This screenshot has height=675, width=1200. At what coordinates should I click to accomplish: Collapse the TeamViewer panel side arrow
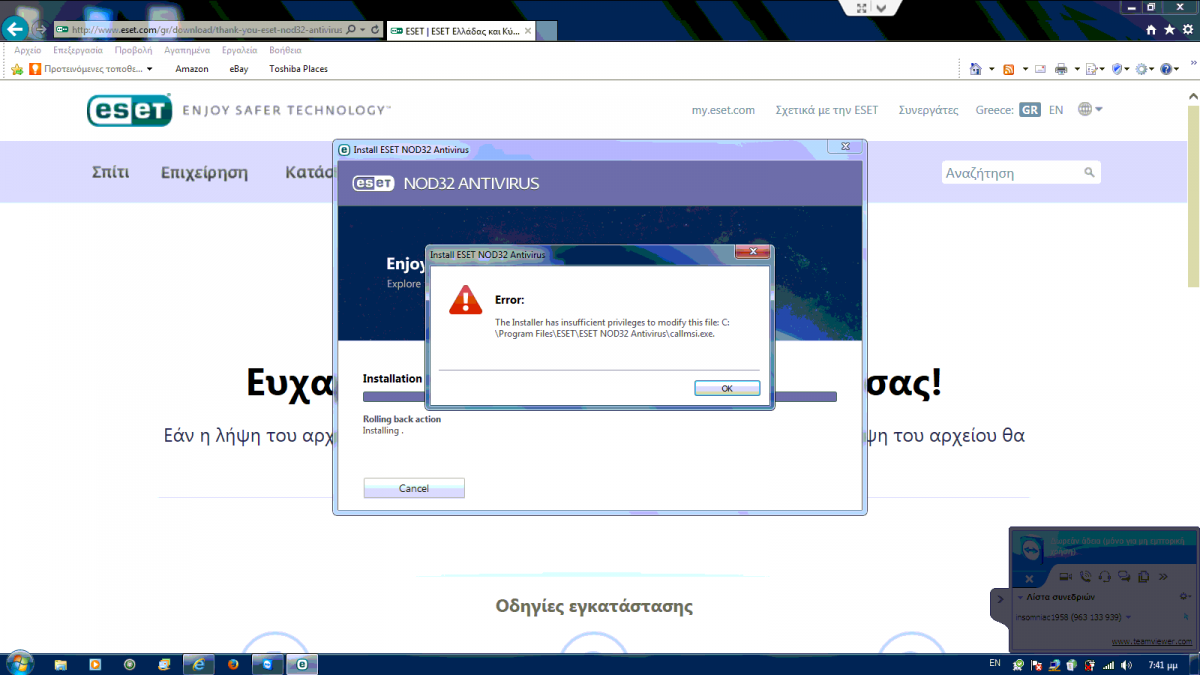(x=999, y=598)
